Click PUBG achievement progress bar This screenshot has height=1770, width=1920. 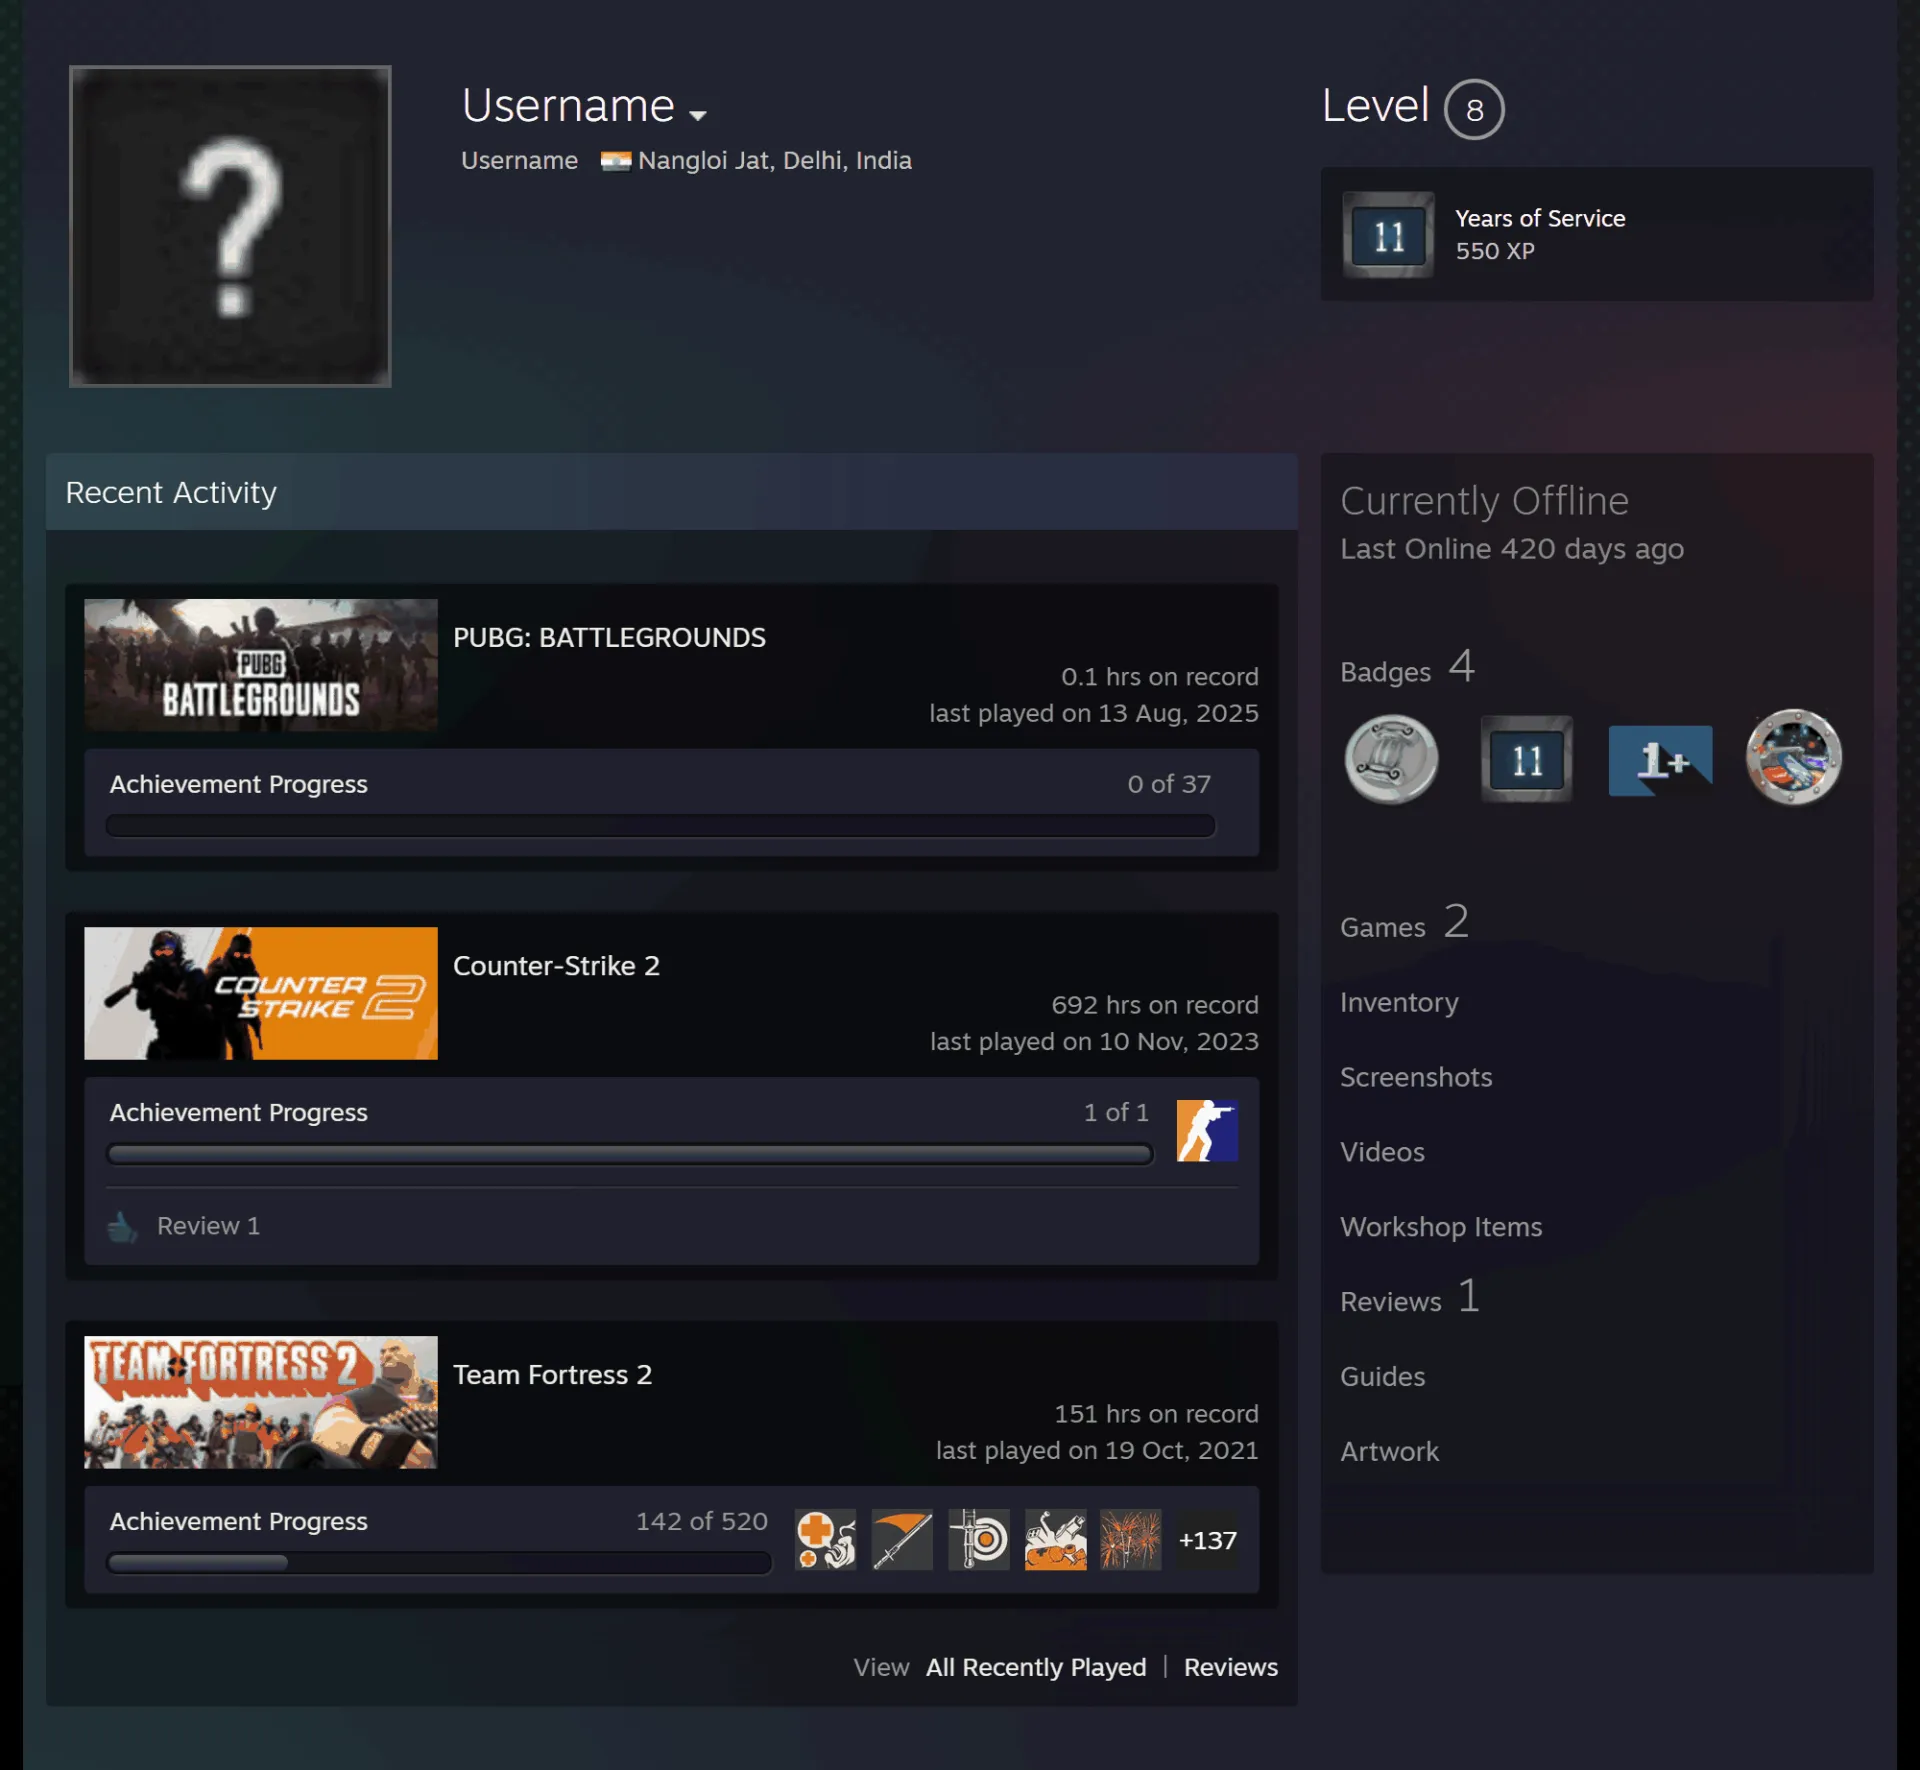coord(660,825)
